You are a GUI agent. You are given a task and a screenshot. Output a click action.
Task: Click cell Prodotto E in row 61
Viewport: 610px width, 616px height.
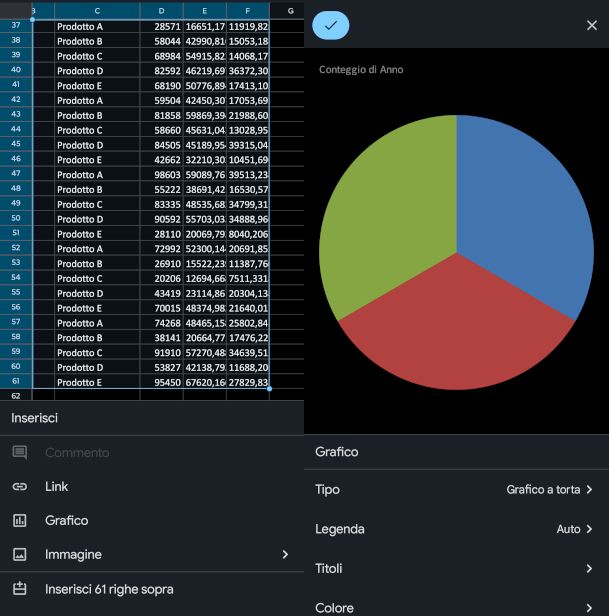coord(97,382)
